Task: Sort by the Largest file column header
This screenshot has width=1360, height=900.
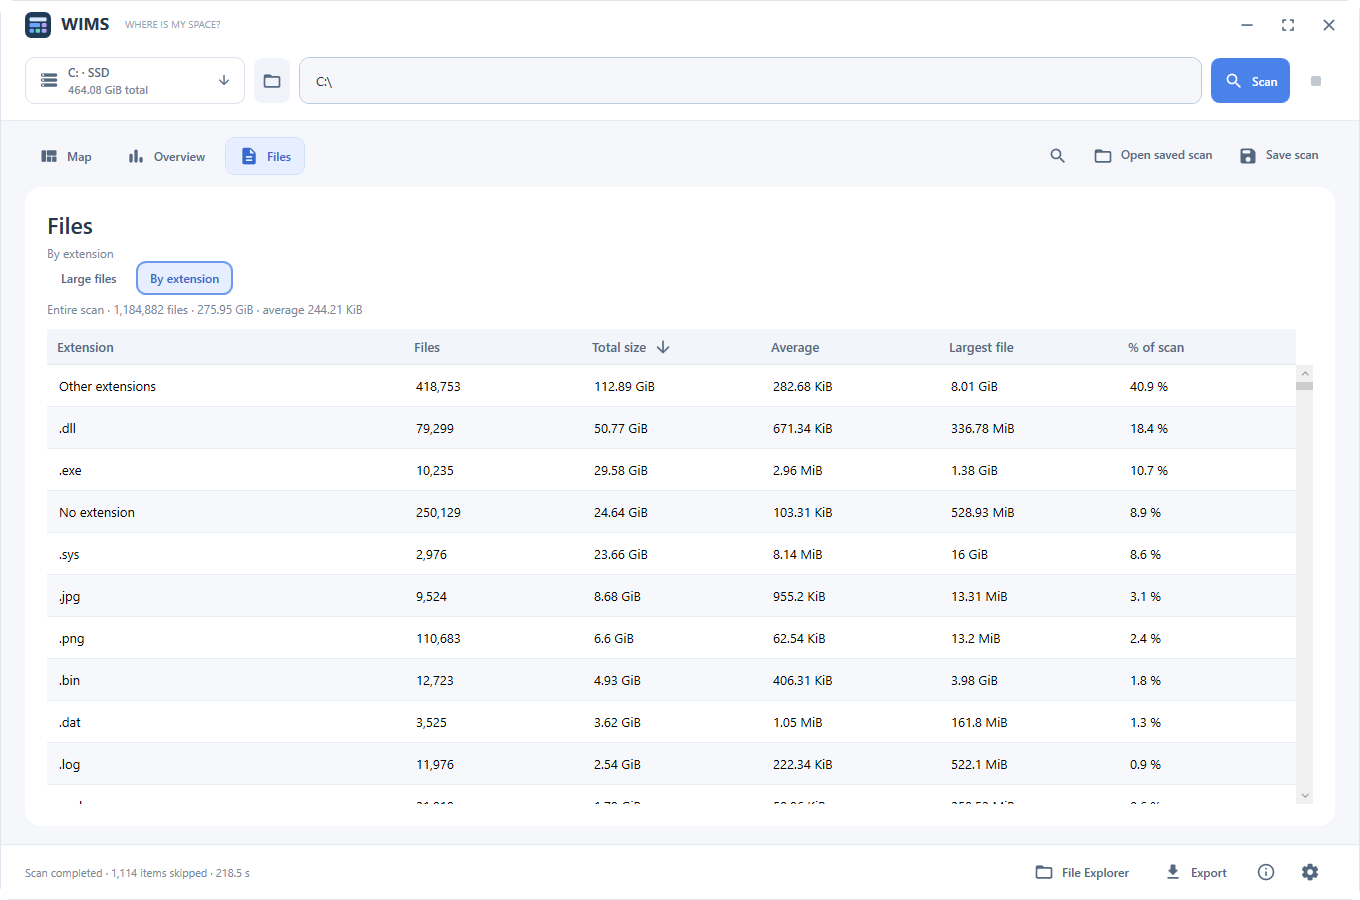Action: [981, 347]
